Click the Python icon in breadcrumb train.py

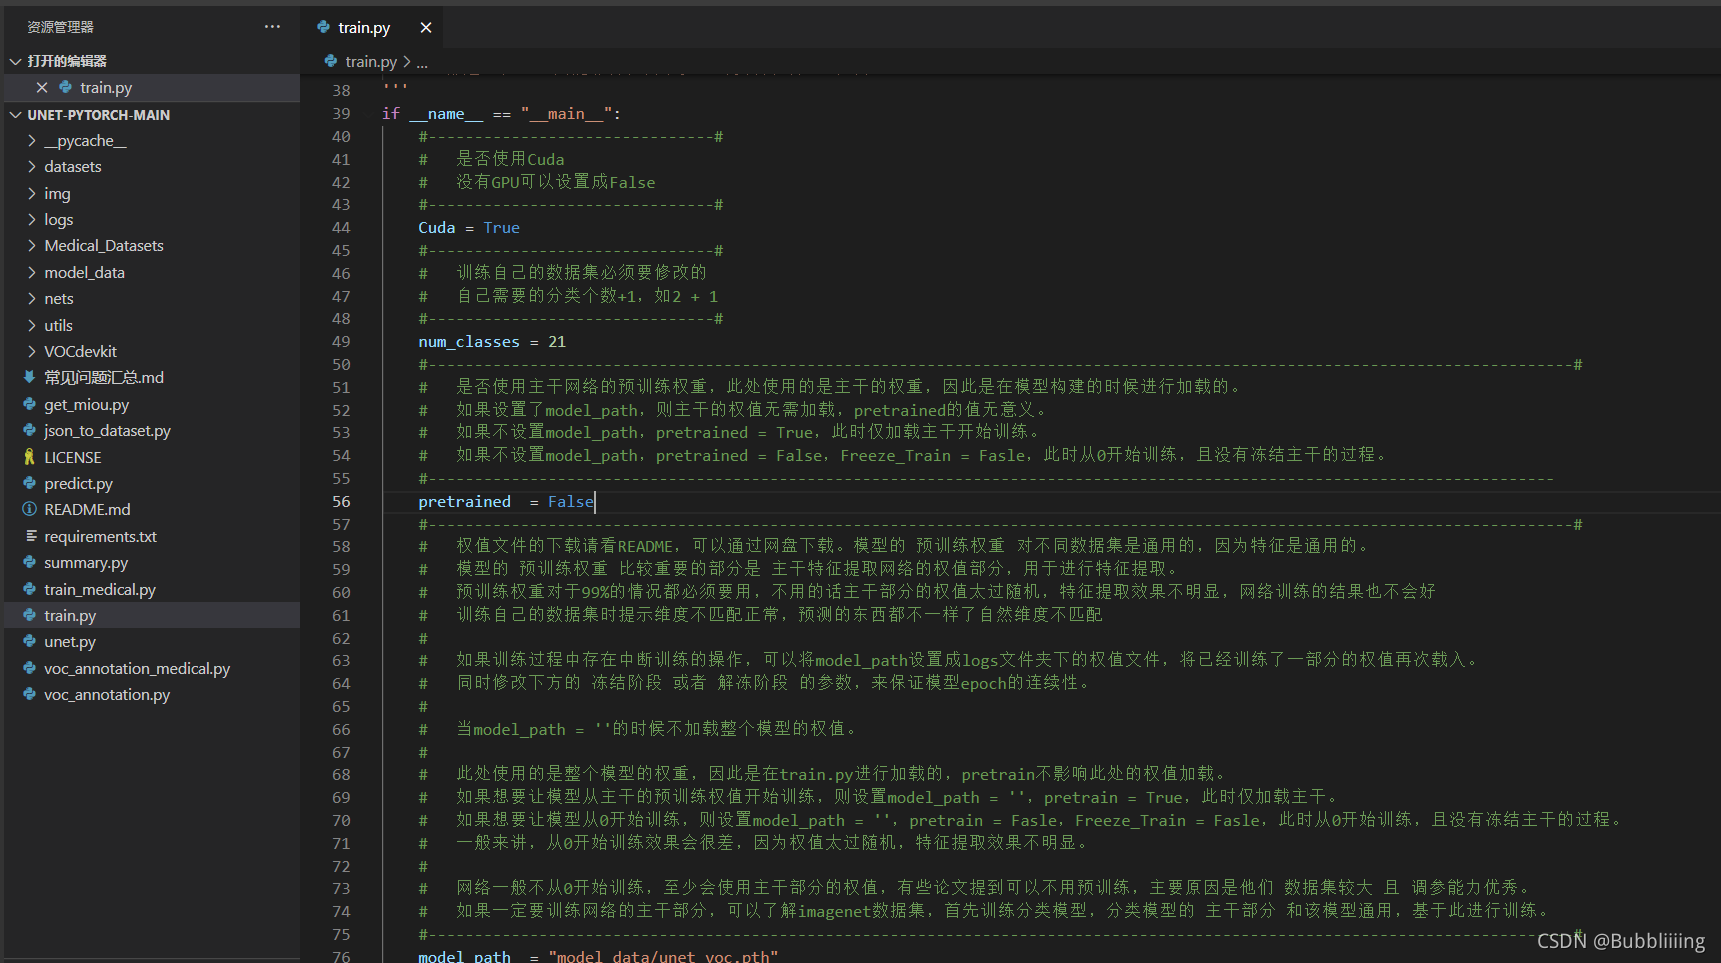coord(331,61)
